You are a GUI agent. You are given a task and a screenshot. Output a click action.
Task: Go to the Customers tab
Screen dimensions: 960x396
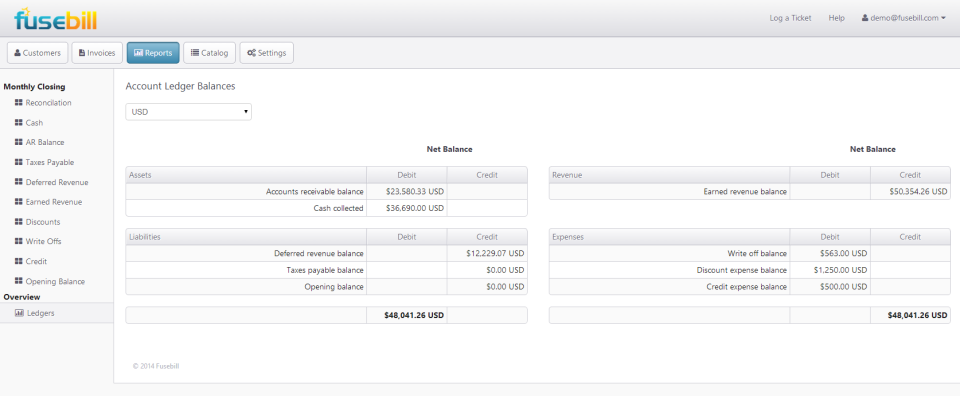click(37, 53)
